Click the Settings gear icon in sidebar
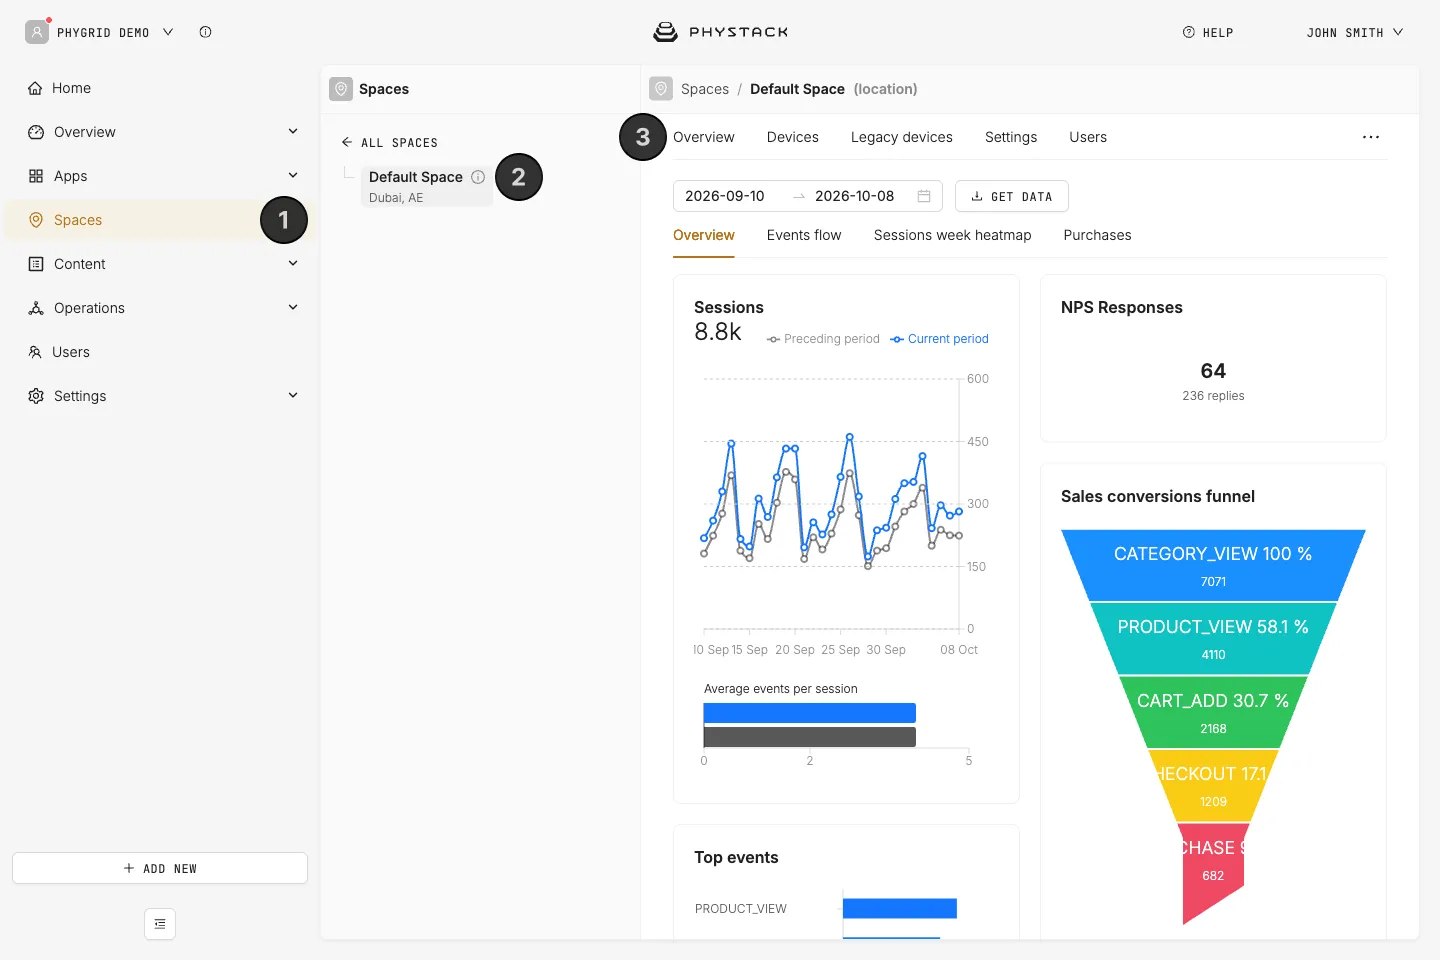Screen dimensions: 1440x960 click(36, 396)
